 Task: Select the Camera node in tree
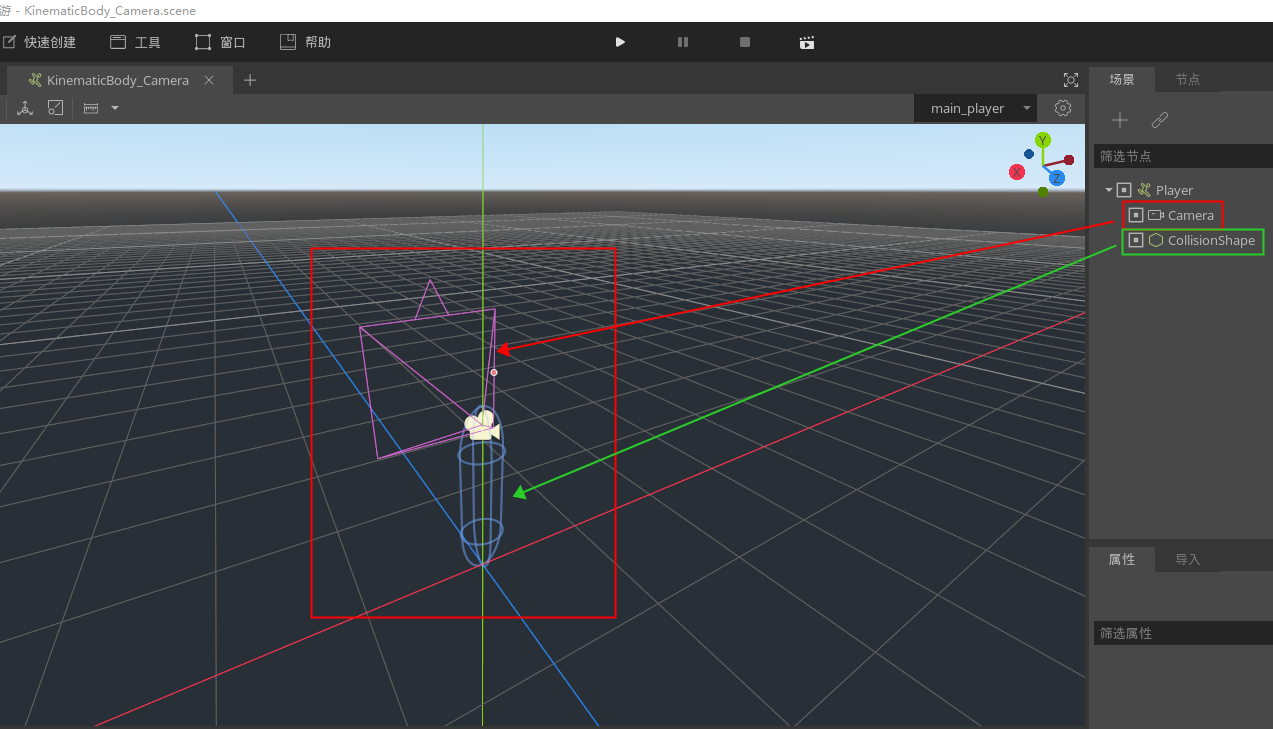1191,215
